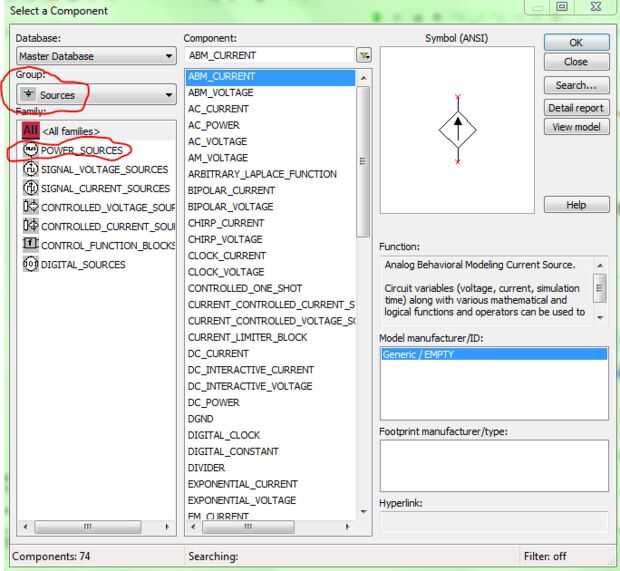Select ABM_CURRENT in the component list
This screenshot has width=620, height=571.
pos(270,76)
